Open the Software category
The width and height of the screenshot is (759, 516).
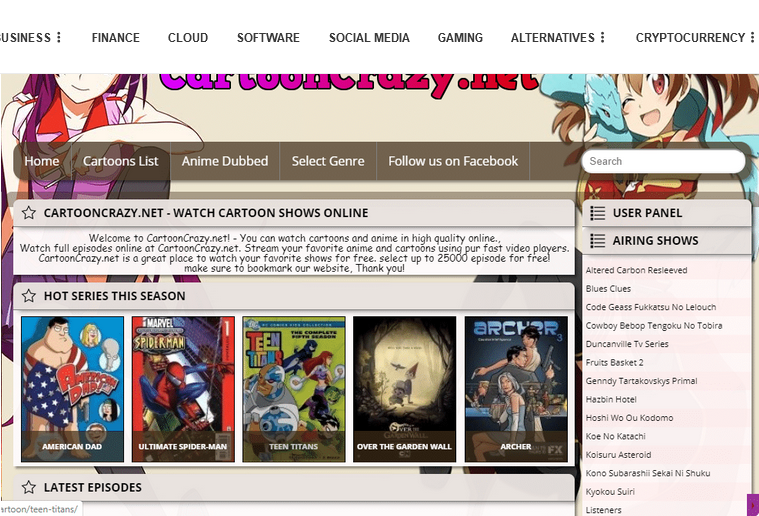268,38
